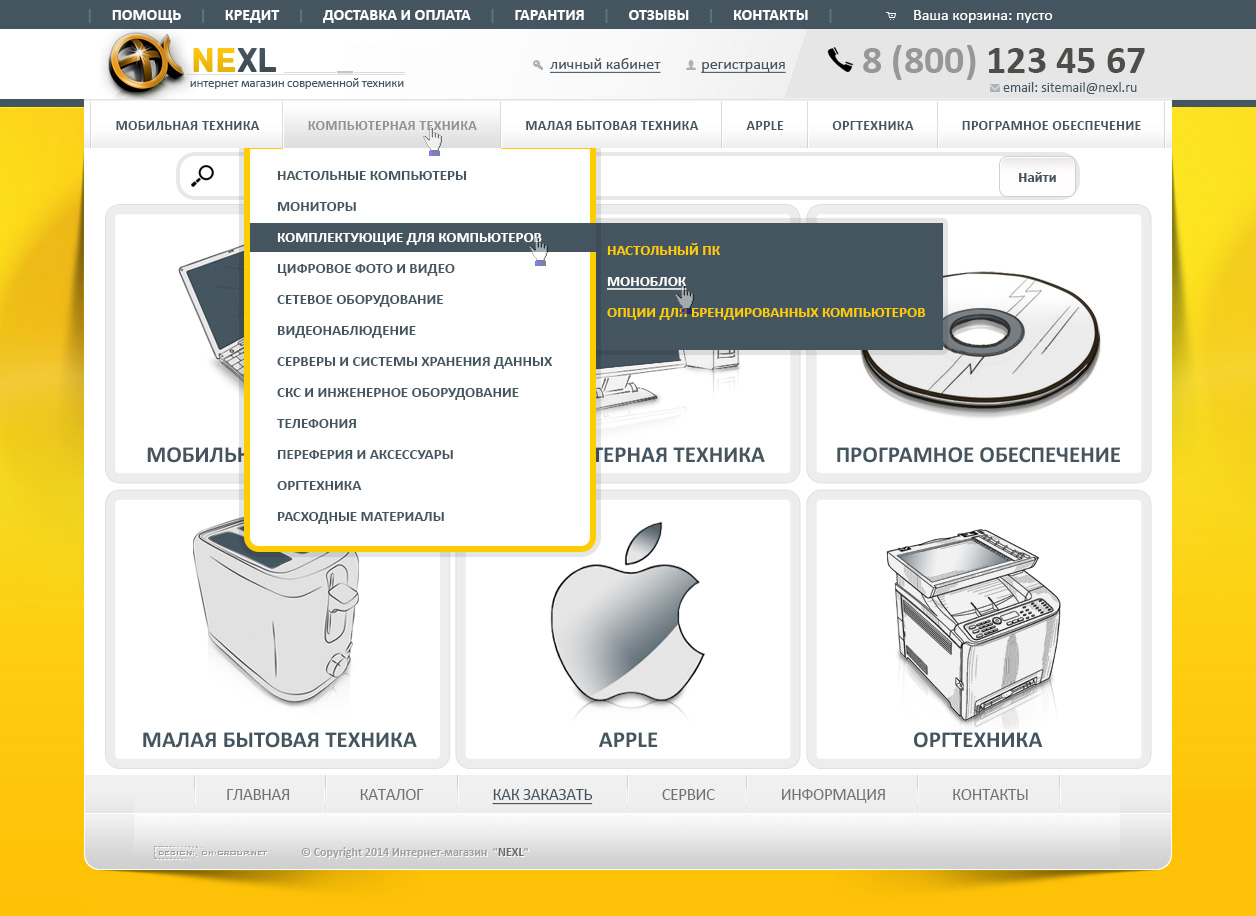Open ПРОГРАМНОЕ ОБЕСПЕЧЕНИЕ main menu tab
The width and height of the screenshot is (1256, 916).
point(1051,125)
